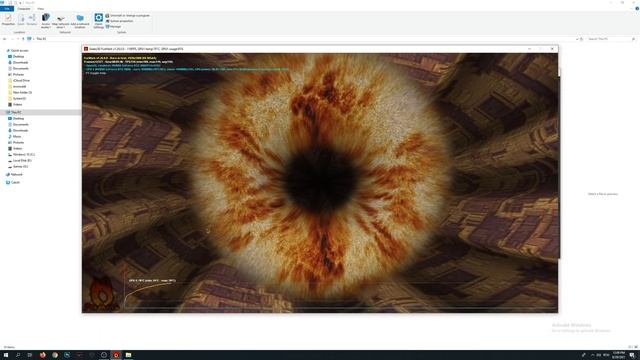Open the File tab

(7, 9)
